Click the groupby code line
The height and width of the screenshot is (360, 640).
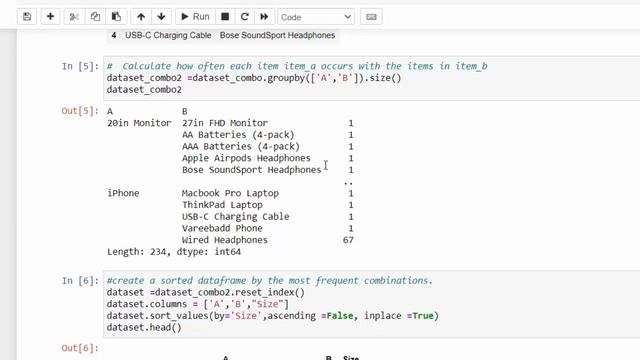tap(254, 78)
